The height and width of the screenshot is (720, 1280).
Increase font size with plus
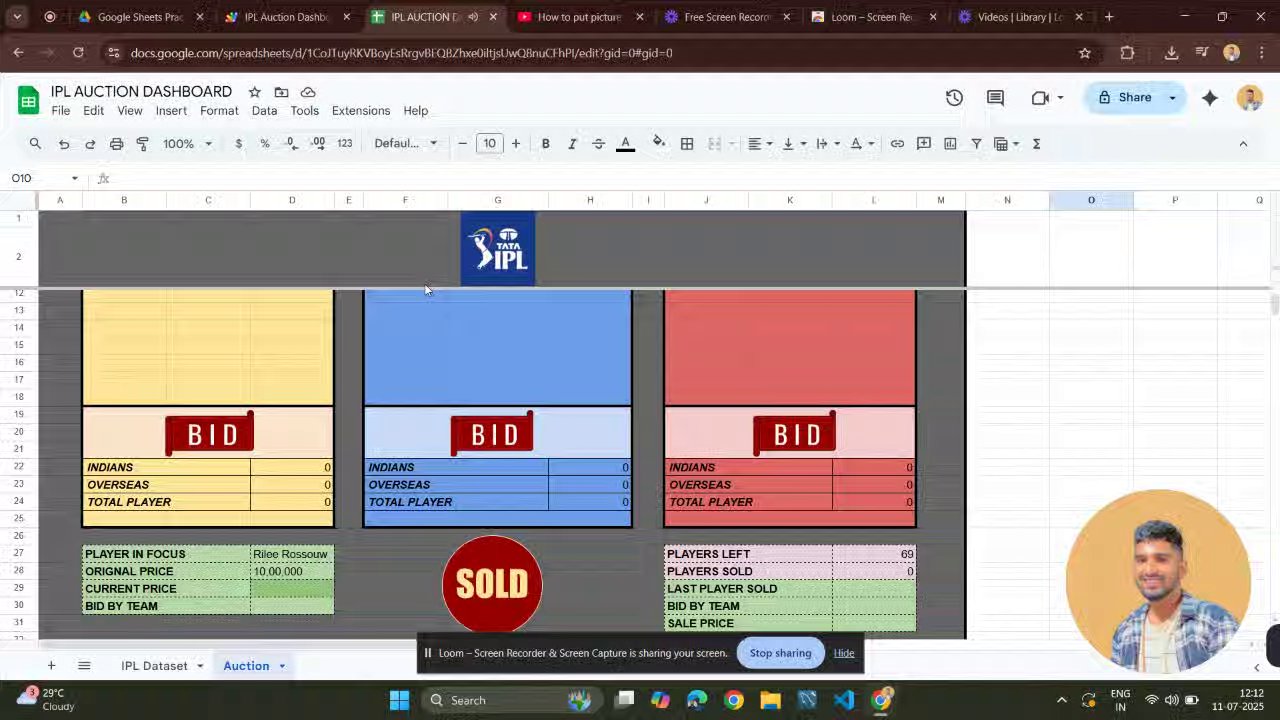(x=516, y=144)
